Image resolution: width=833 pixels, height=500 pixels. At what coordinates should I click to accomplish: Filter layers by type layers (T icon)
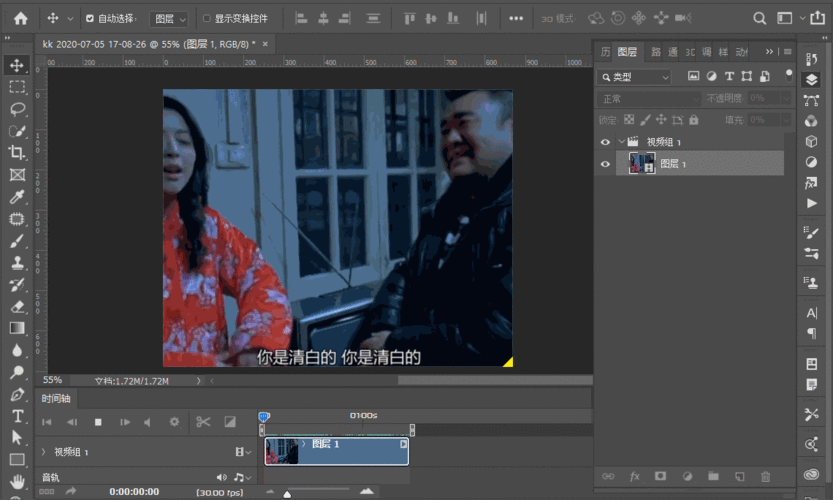(x=729, y=77)
